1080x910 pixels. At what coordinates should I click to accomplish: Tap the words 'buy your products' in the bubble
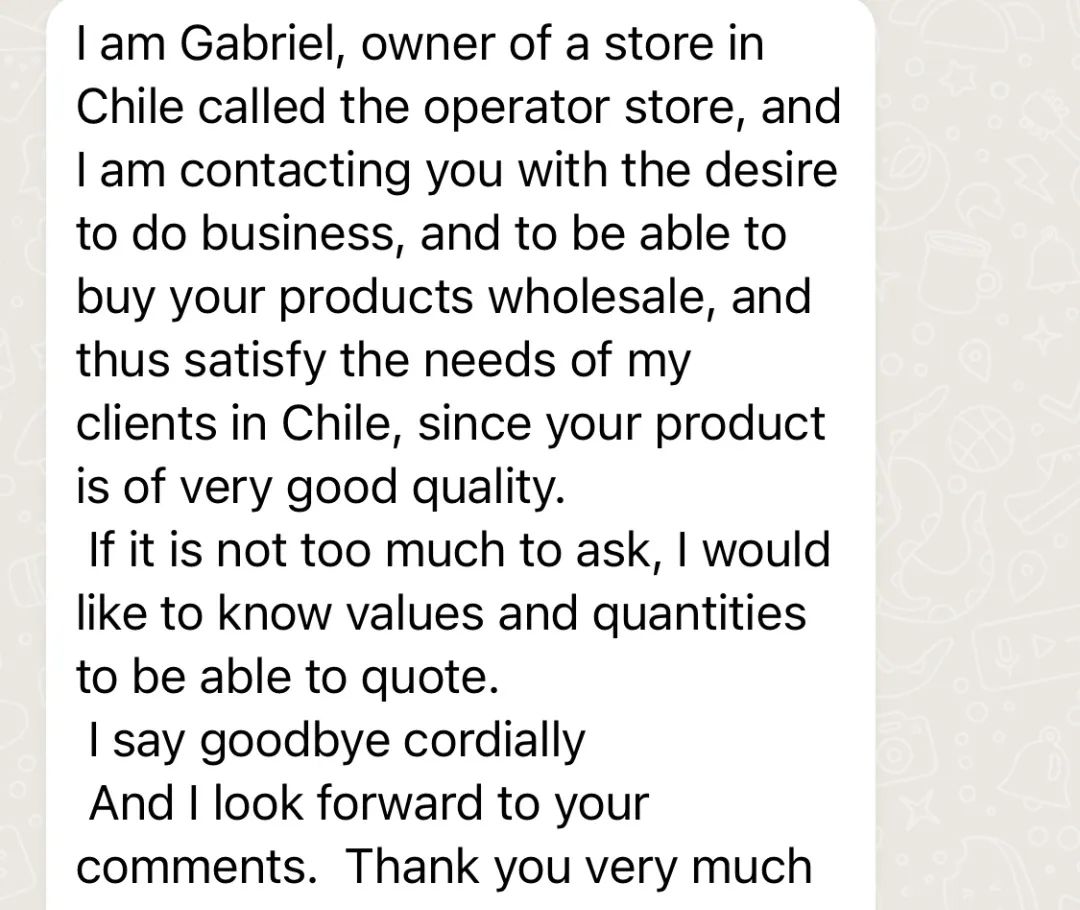pos(274,298)
